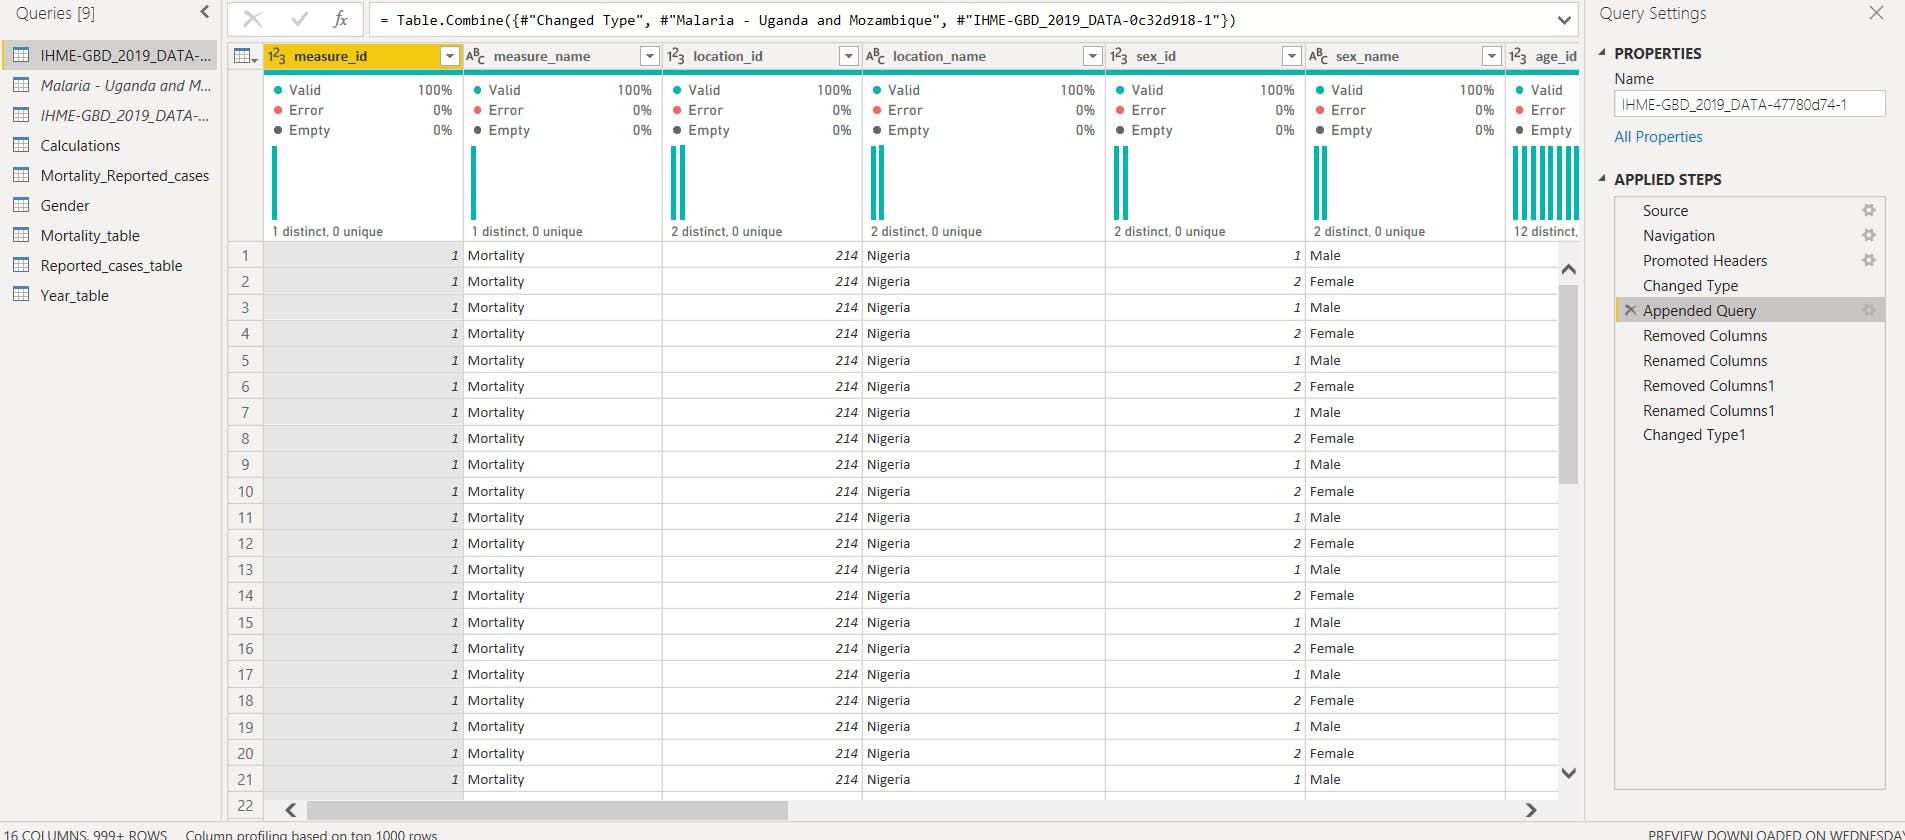Click the scroll up arrow of data grid
The image size is (1905, 840).
click(x=1568, y=269)
